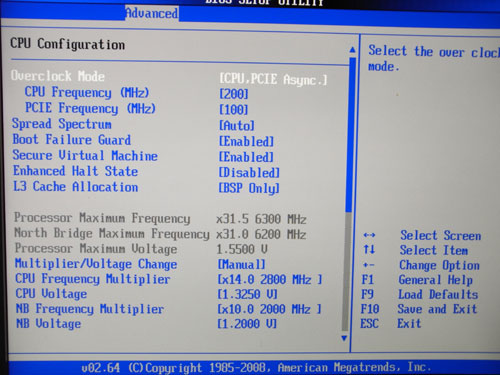Change the [x14.0 2800 MHz] multiplier value
This screenshot has height=375, width=500.
pyautogui.click(x=270, y=279)
